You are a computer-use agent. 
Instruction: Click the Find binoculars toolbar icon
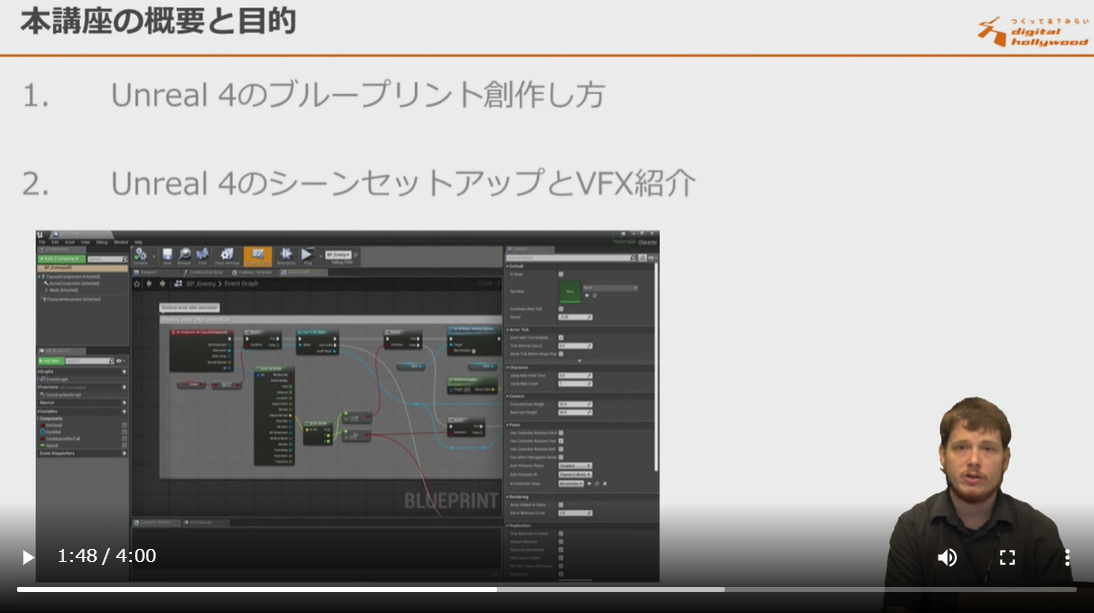(x=202, y=256)
